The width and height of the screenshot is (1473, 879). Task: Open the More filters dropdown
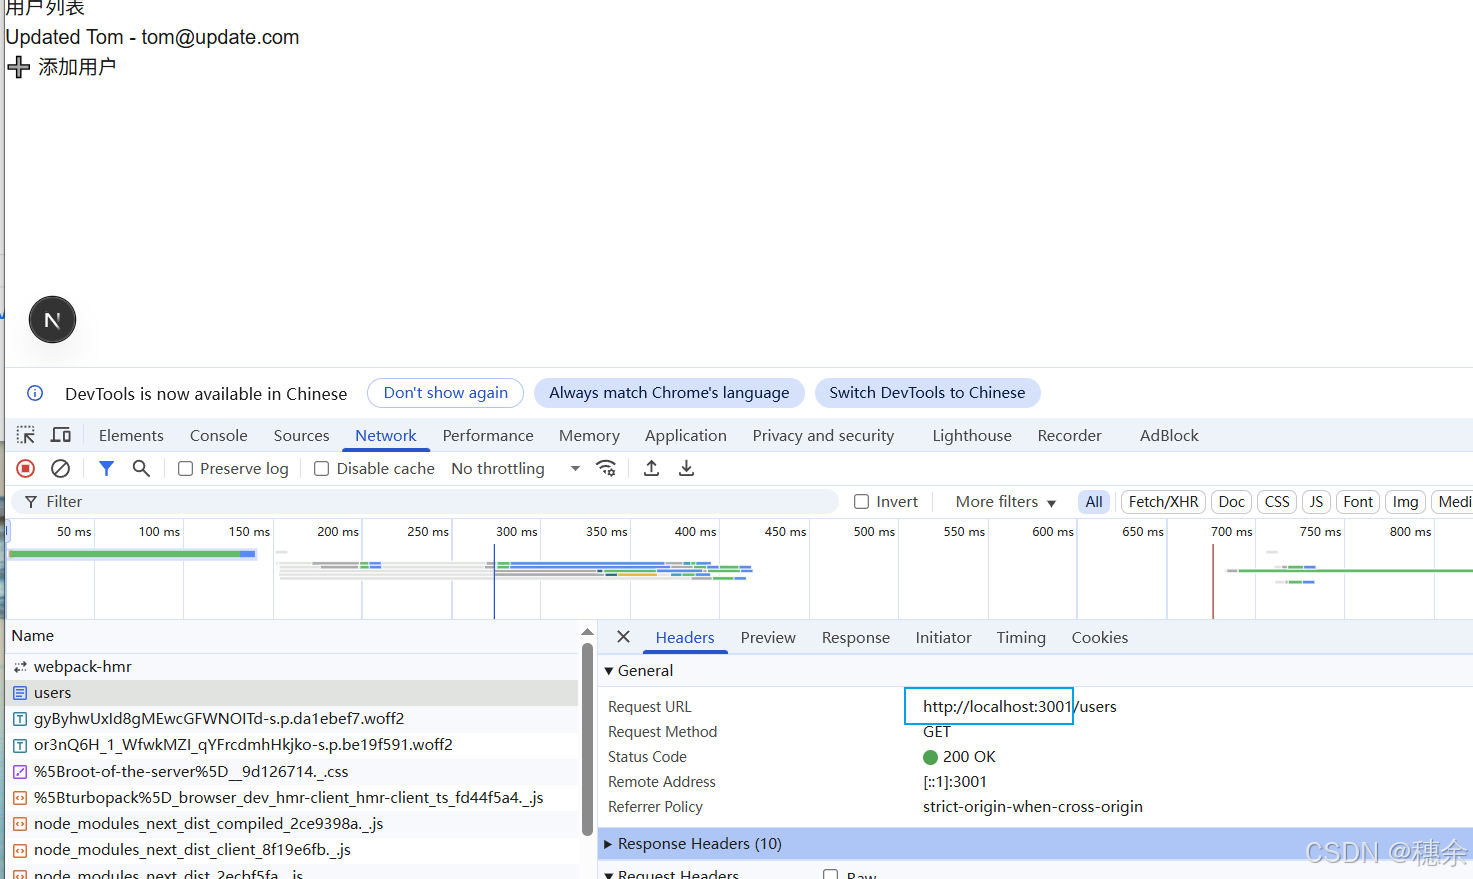[x=1005, y=501]
